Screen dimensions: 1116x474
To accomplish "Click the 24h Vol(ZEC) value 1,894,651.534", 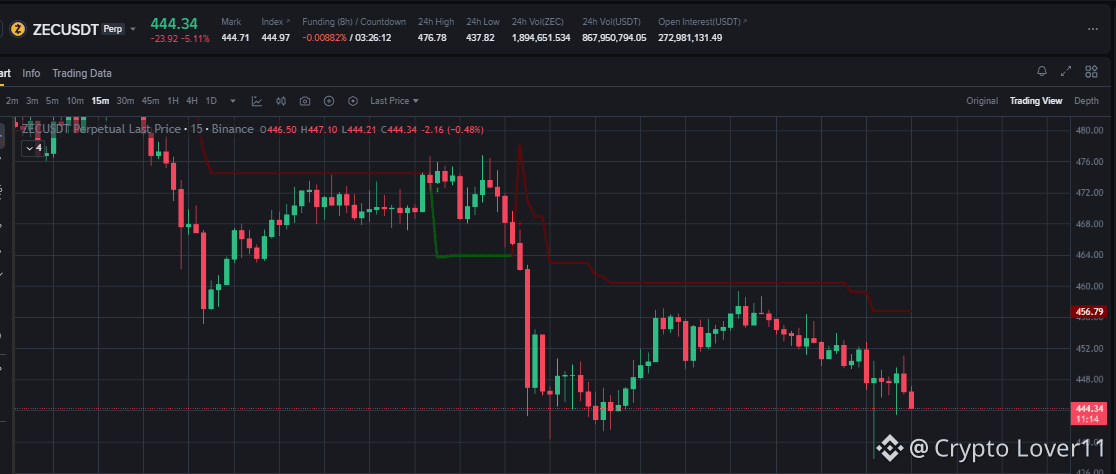I will pos(541,38).
